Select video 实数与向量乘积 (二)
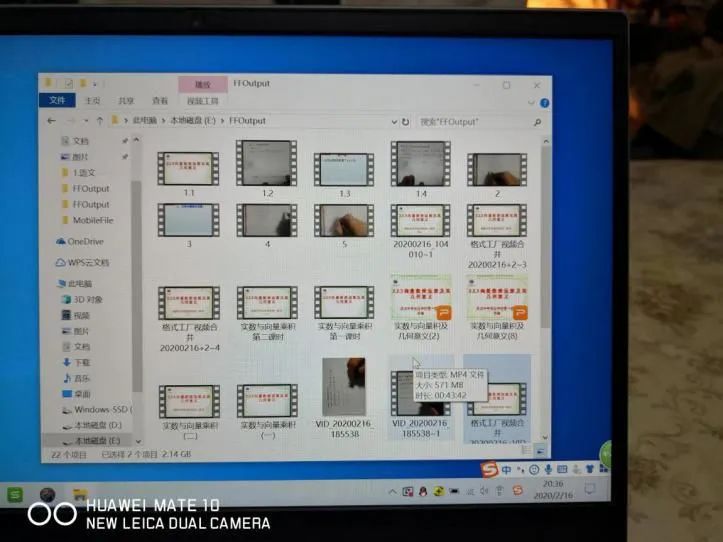The width and height of the screenshot is (723, 542). [x=190, y=412]
